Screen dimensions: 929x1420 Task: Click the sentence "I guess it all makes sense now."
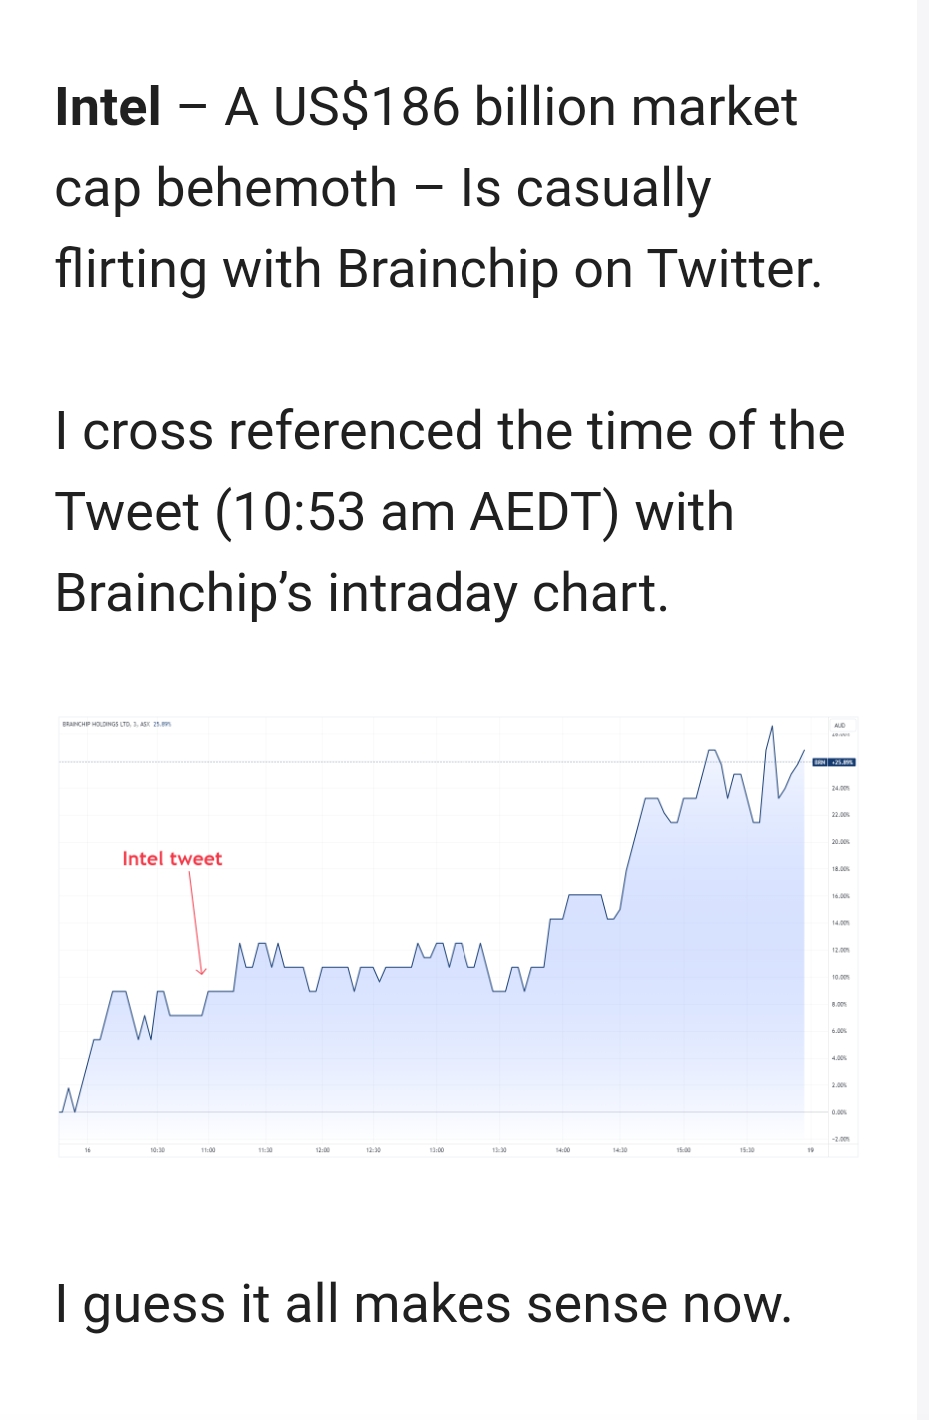pyautogui.click(x=424, y=1305)
